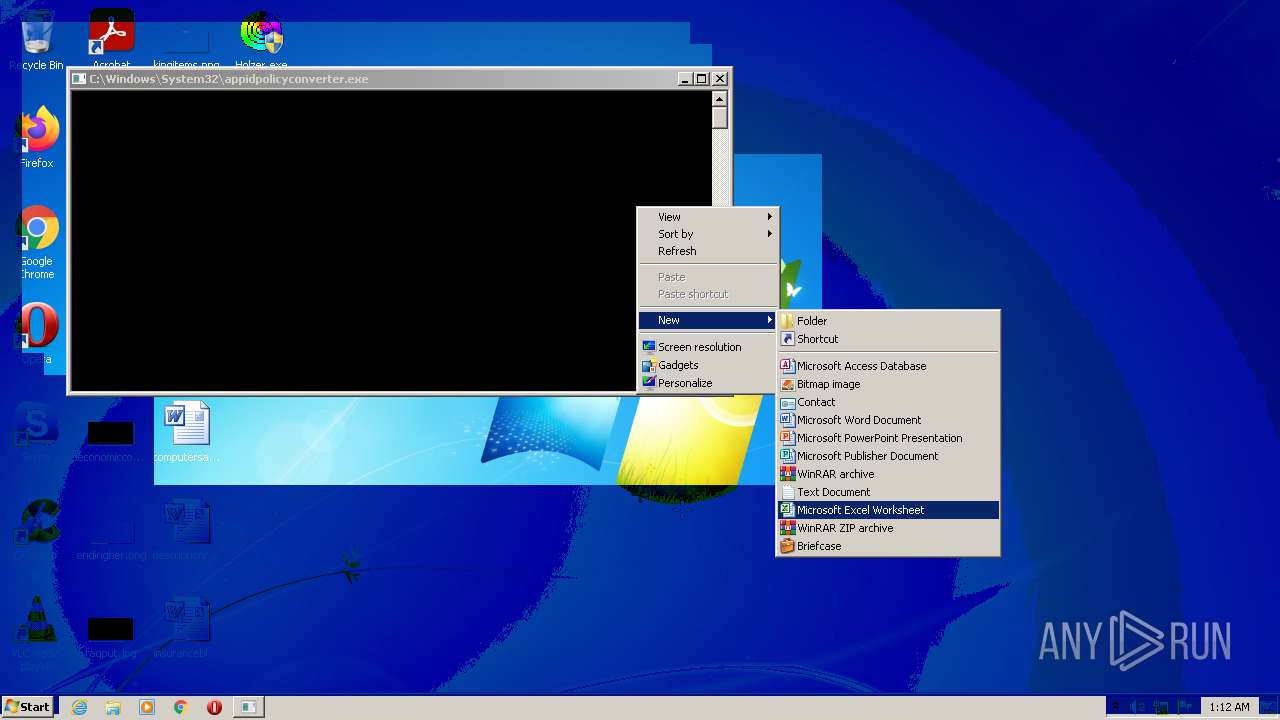
Task: Select the insurancebl... Word document
Action: click(x=187, y=628)
